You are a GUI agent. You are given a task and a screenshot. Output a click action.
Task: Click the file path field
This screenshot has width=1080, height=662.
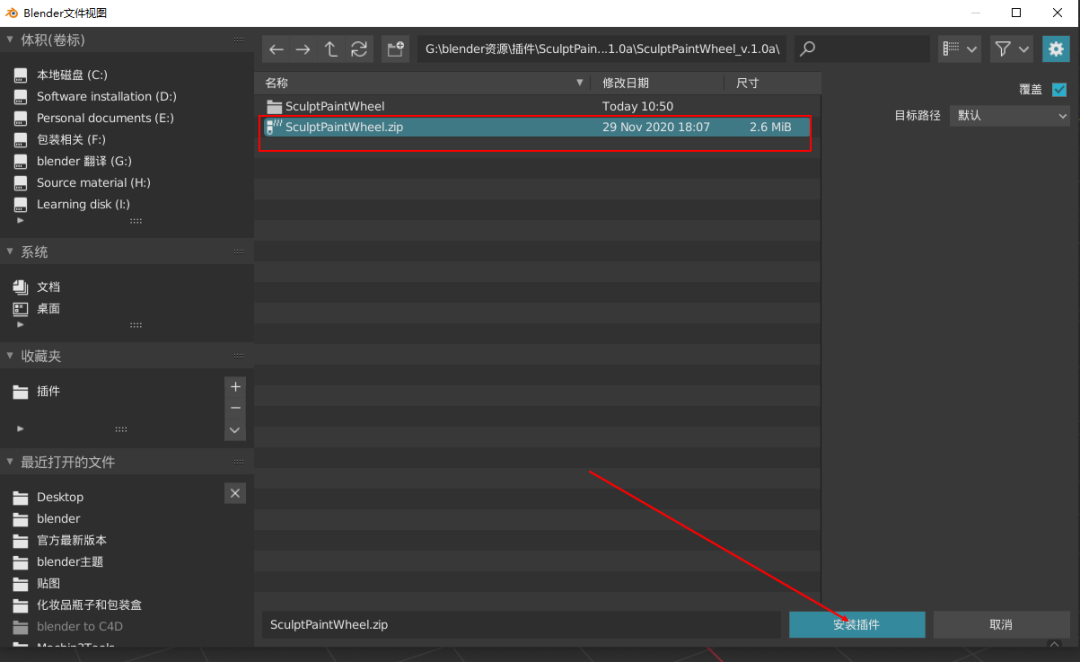coord(602,49)
